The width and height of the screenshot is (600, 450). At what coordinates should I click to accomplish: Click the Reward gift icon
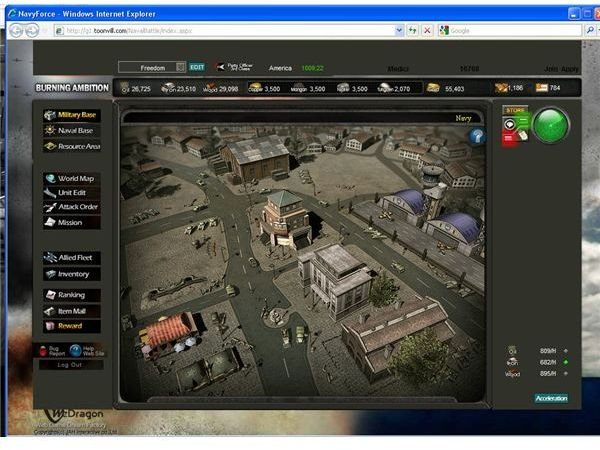(50, 326)
